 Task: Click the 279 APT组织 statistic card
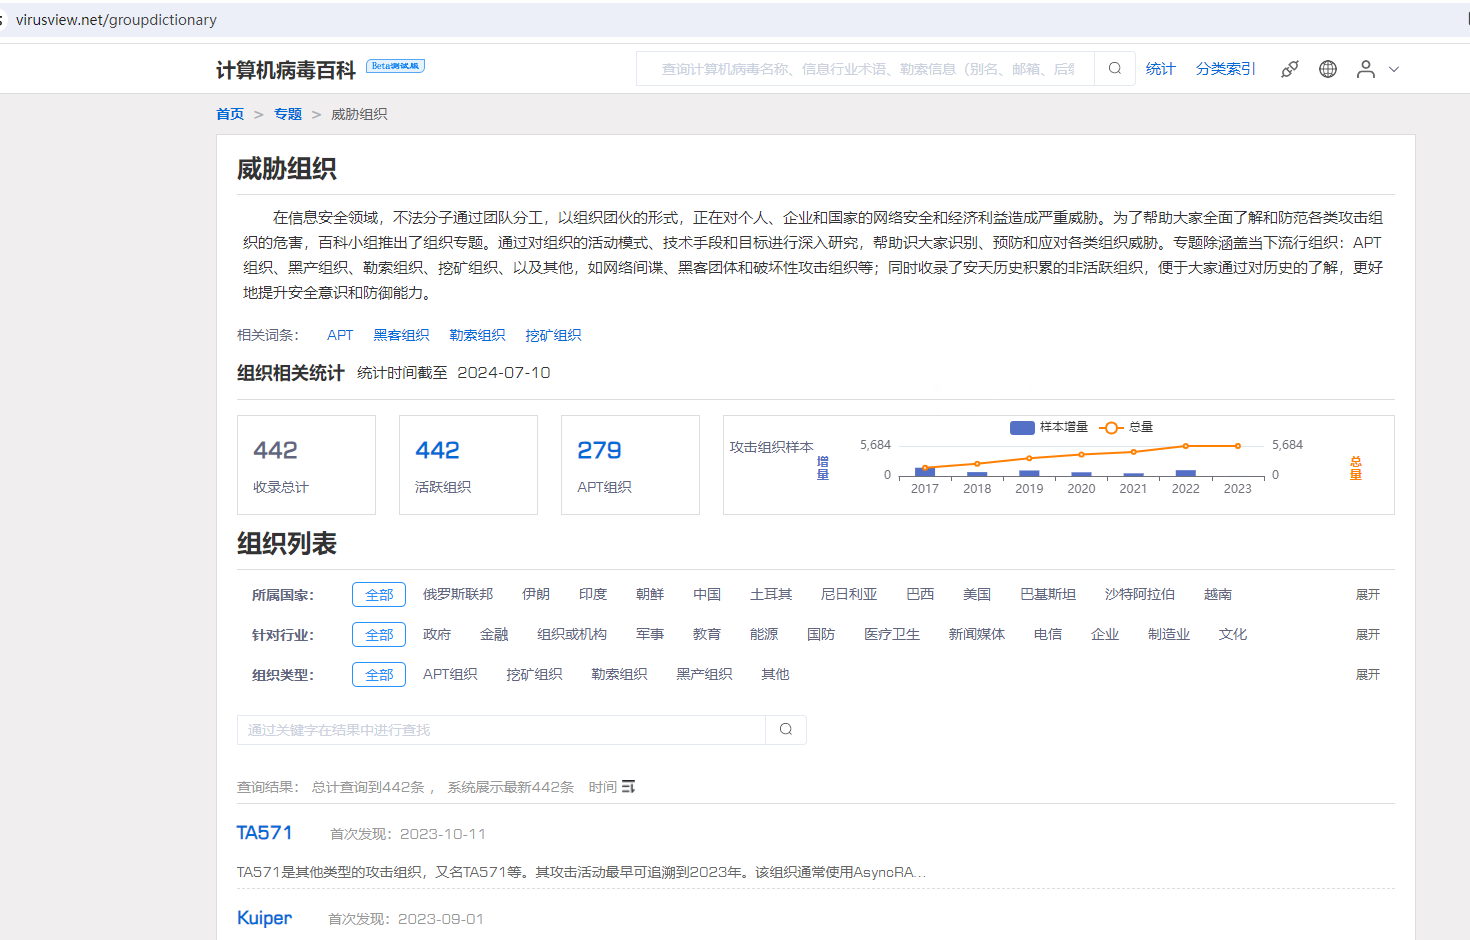[630, 465]
